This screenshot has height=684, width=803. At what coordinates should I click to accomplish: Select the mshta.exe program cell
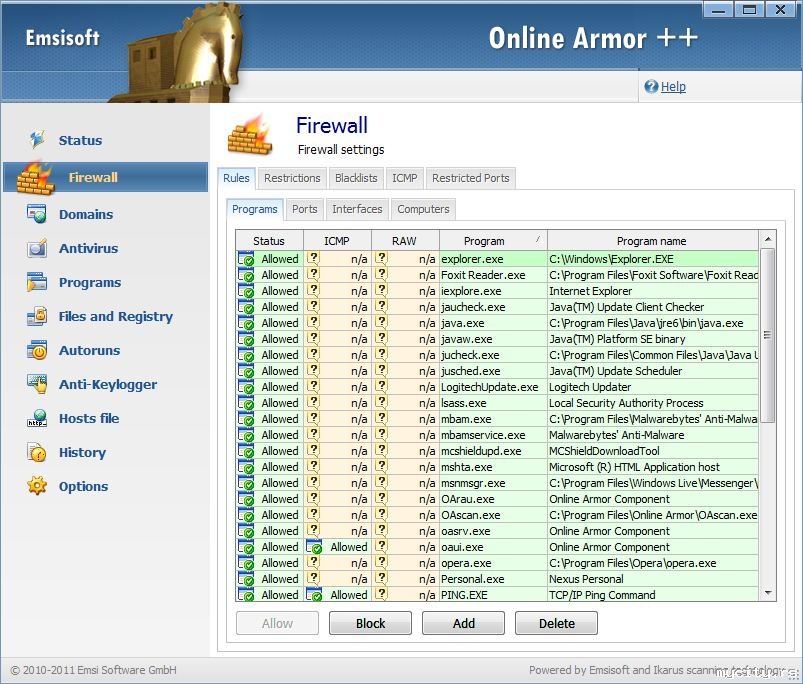[493, 467]
